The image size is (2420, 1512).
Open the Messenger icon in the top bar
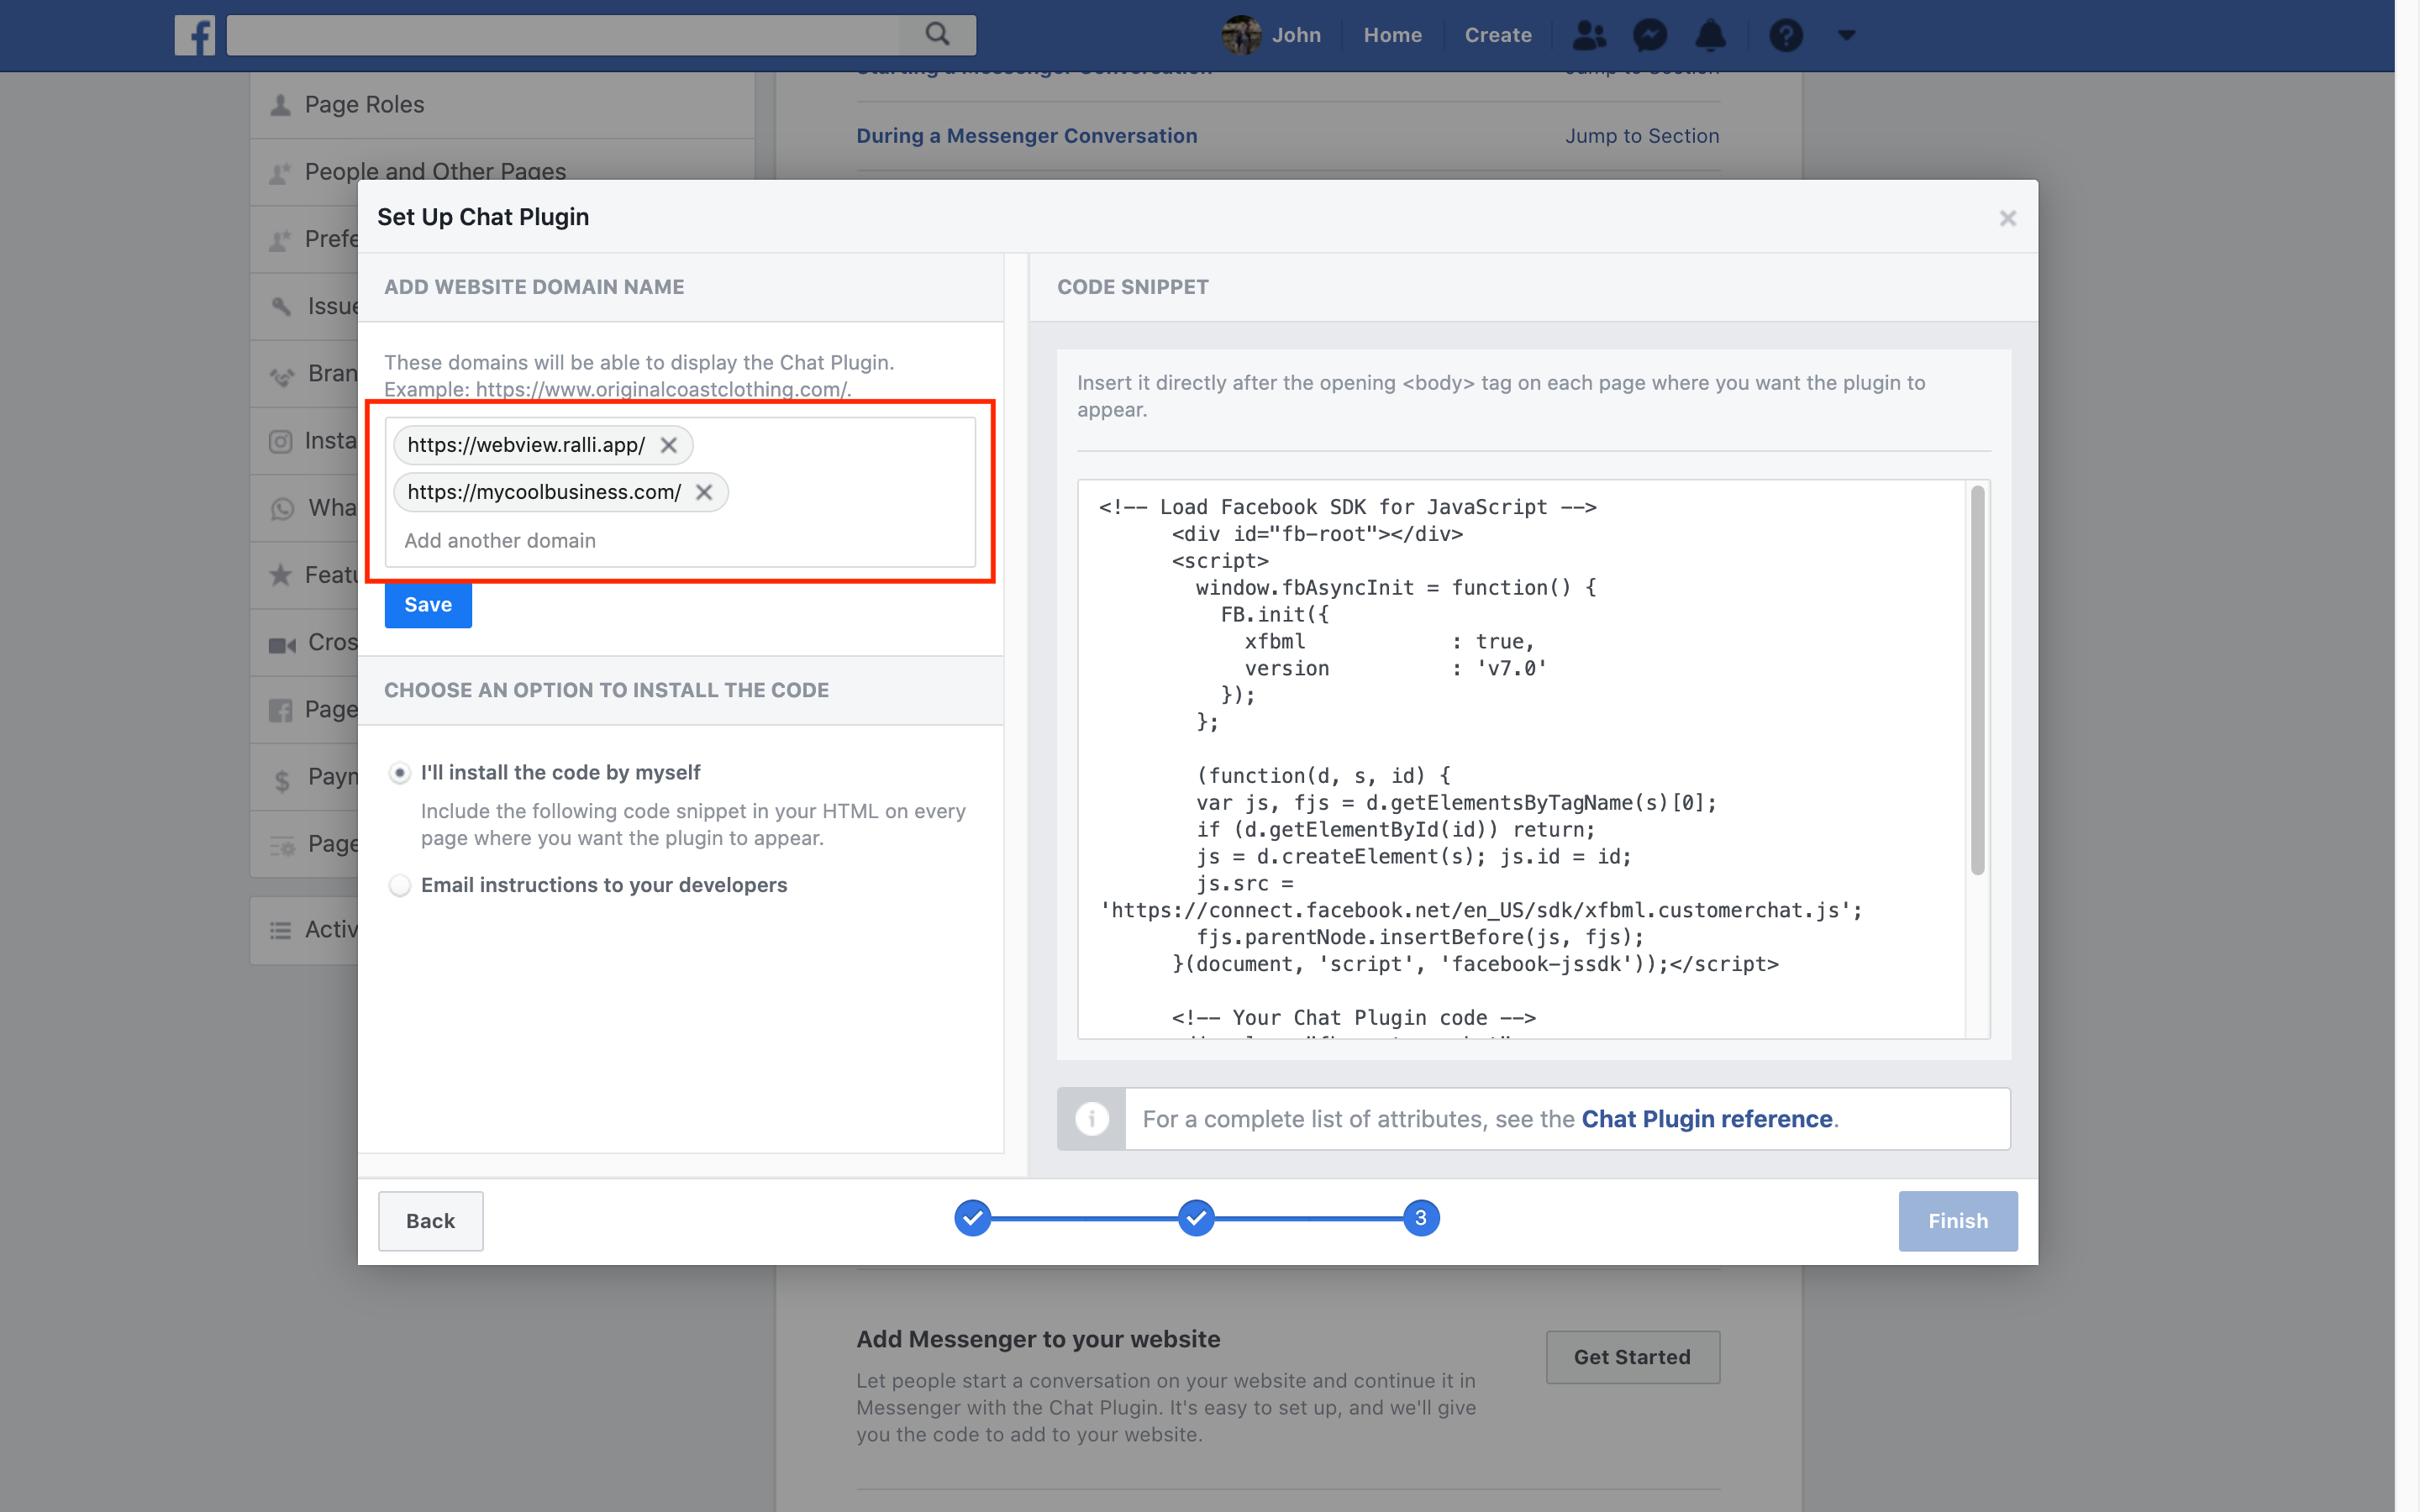pyautogui.click(x=1649, y=35)
